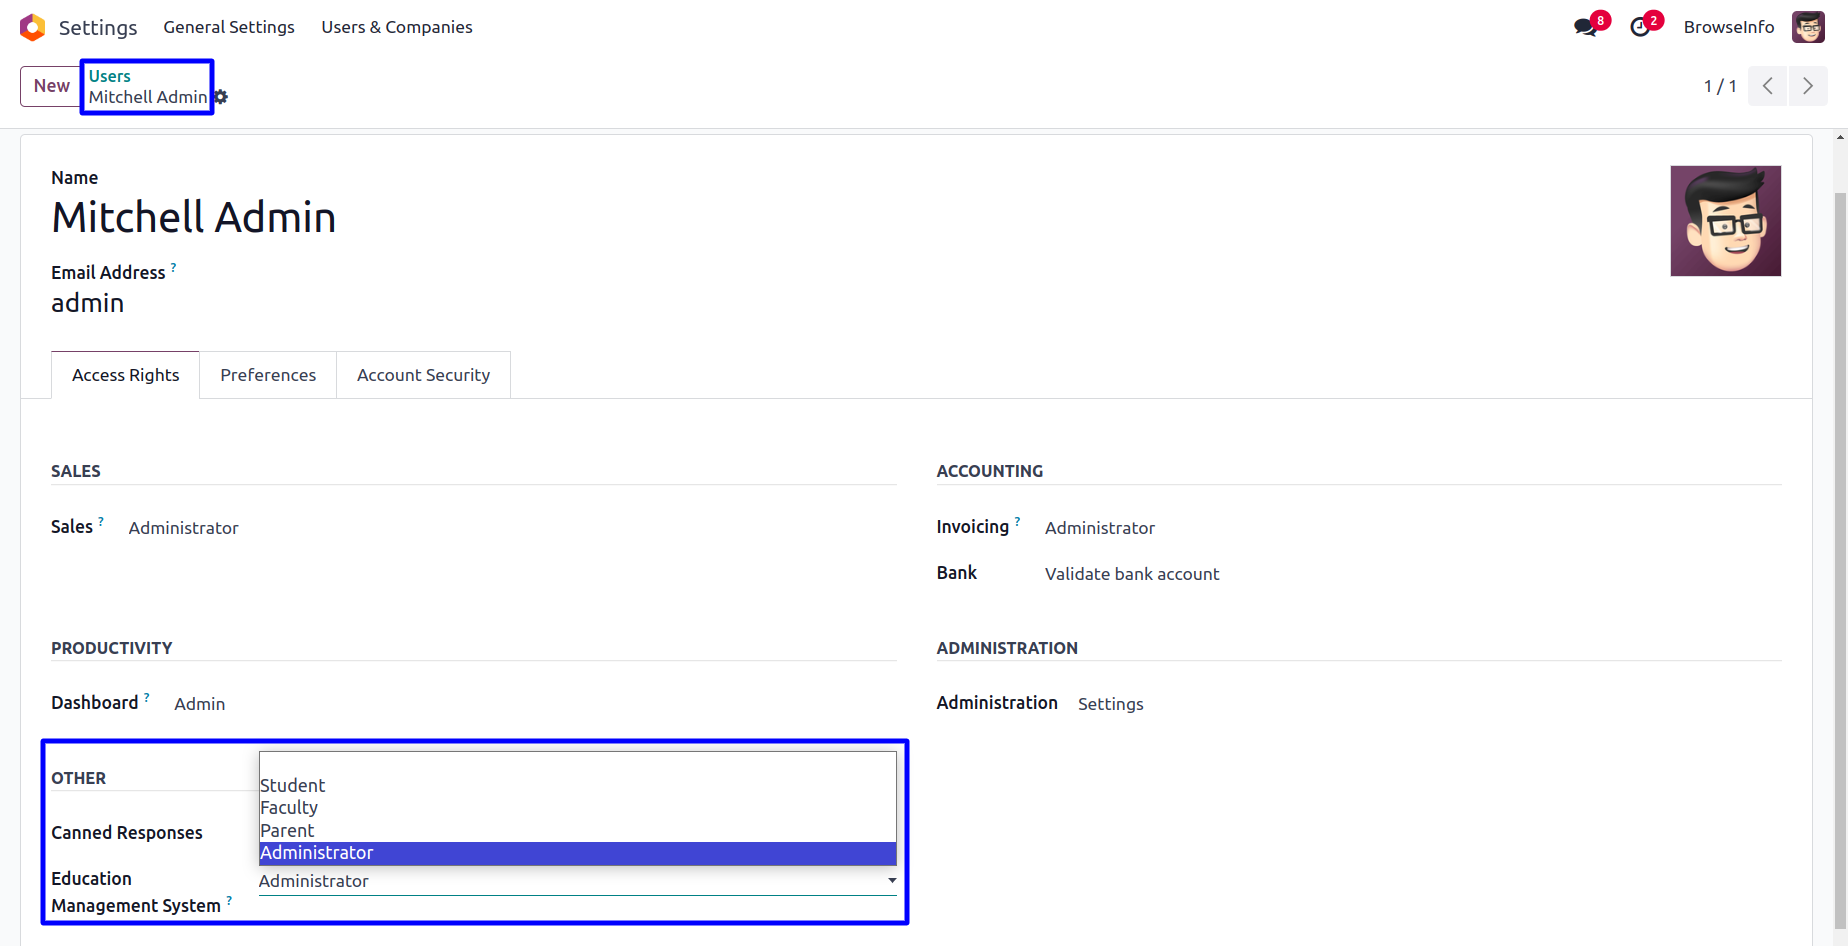Open the activities clock icon
Viewport: 1848px width, 946px height.
pos(1640,27)
